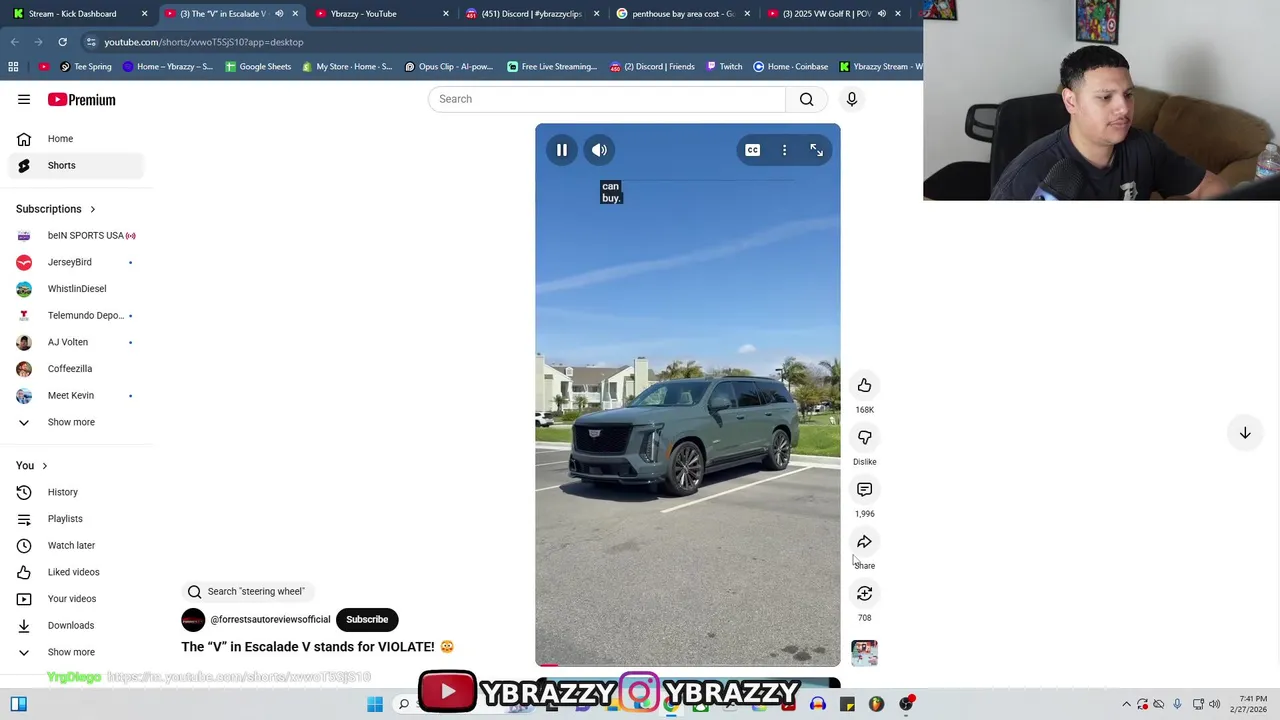The image size is (1280, 720).
Task: Open Playlists in the sidebar
Action: point(76,519)
